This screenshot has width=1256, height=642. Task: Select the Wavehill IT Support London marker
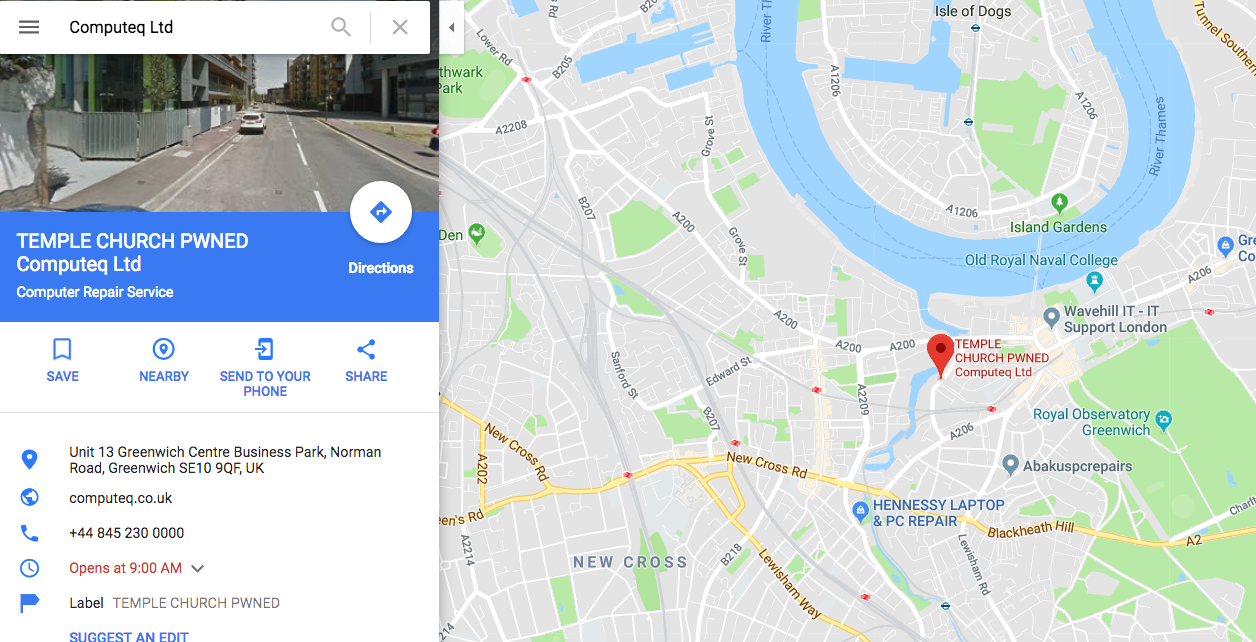pyautogui.click(x=1051, y=317)
